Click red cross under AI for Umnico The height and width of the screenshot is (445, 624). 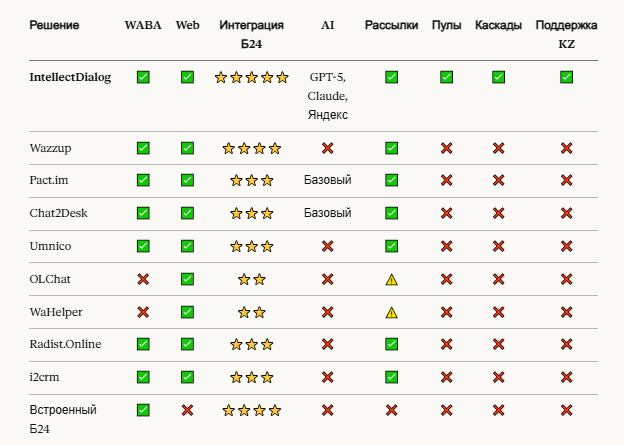(x=327, y=246)
